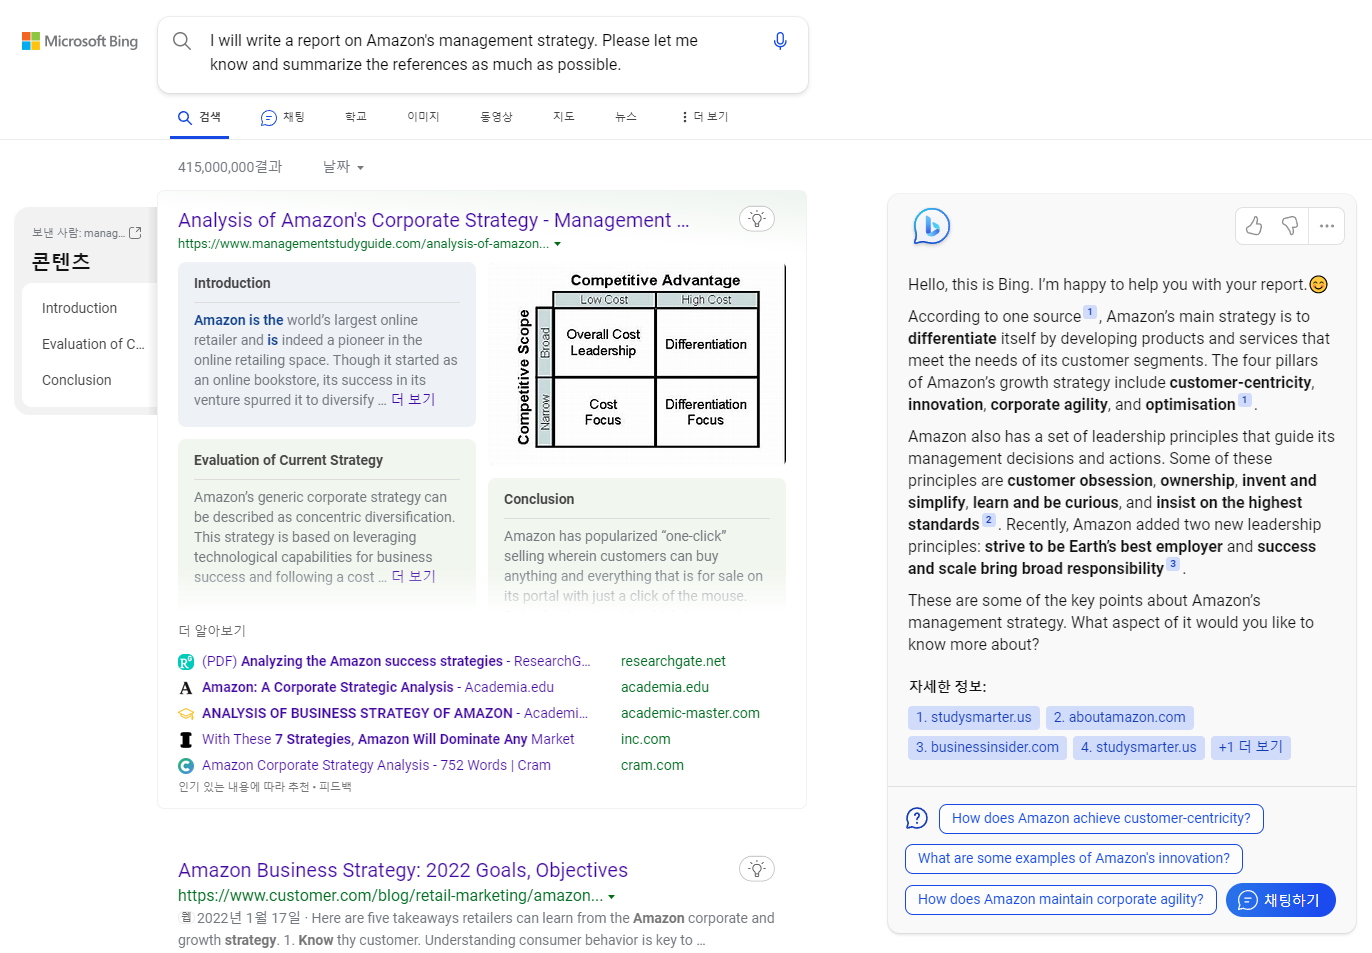Open the 날짜 date filter dropdown
This screenshot has height=953, width=1372.
(343, 167)
